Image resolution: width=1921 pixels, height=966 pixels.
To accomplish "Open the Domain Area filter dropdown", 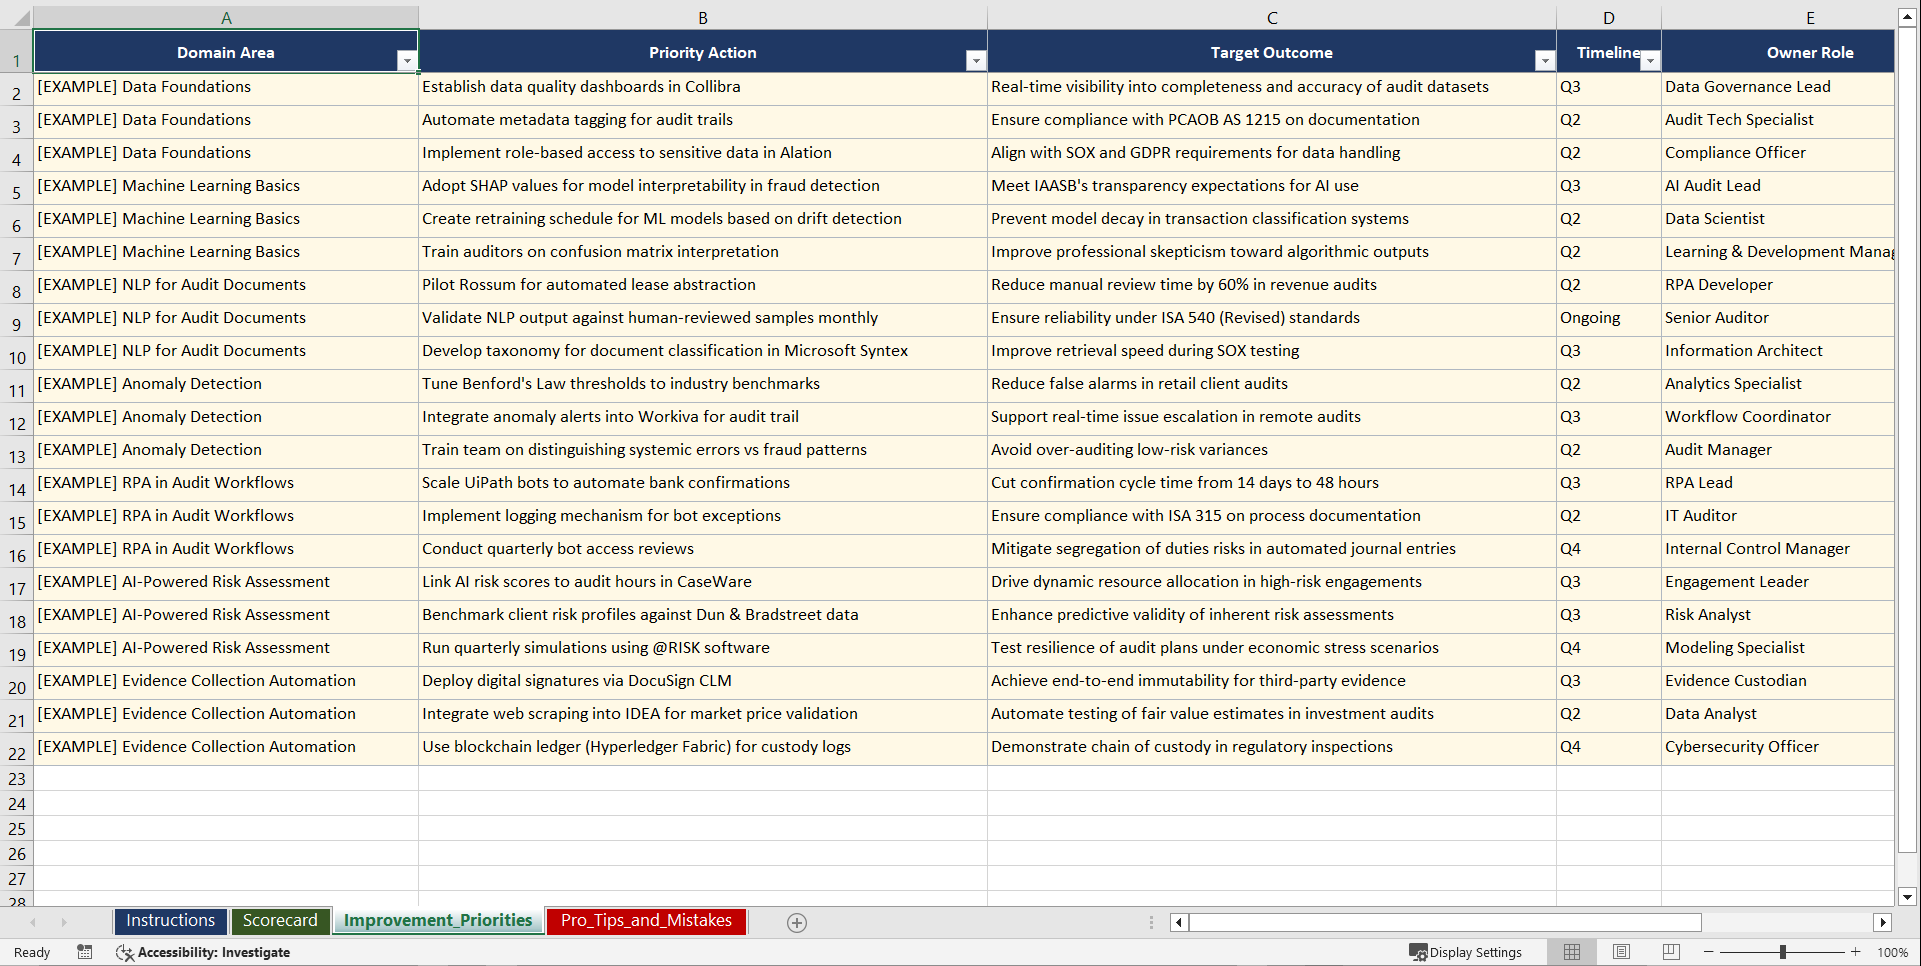I will (x=407, y=60).
